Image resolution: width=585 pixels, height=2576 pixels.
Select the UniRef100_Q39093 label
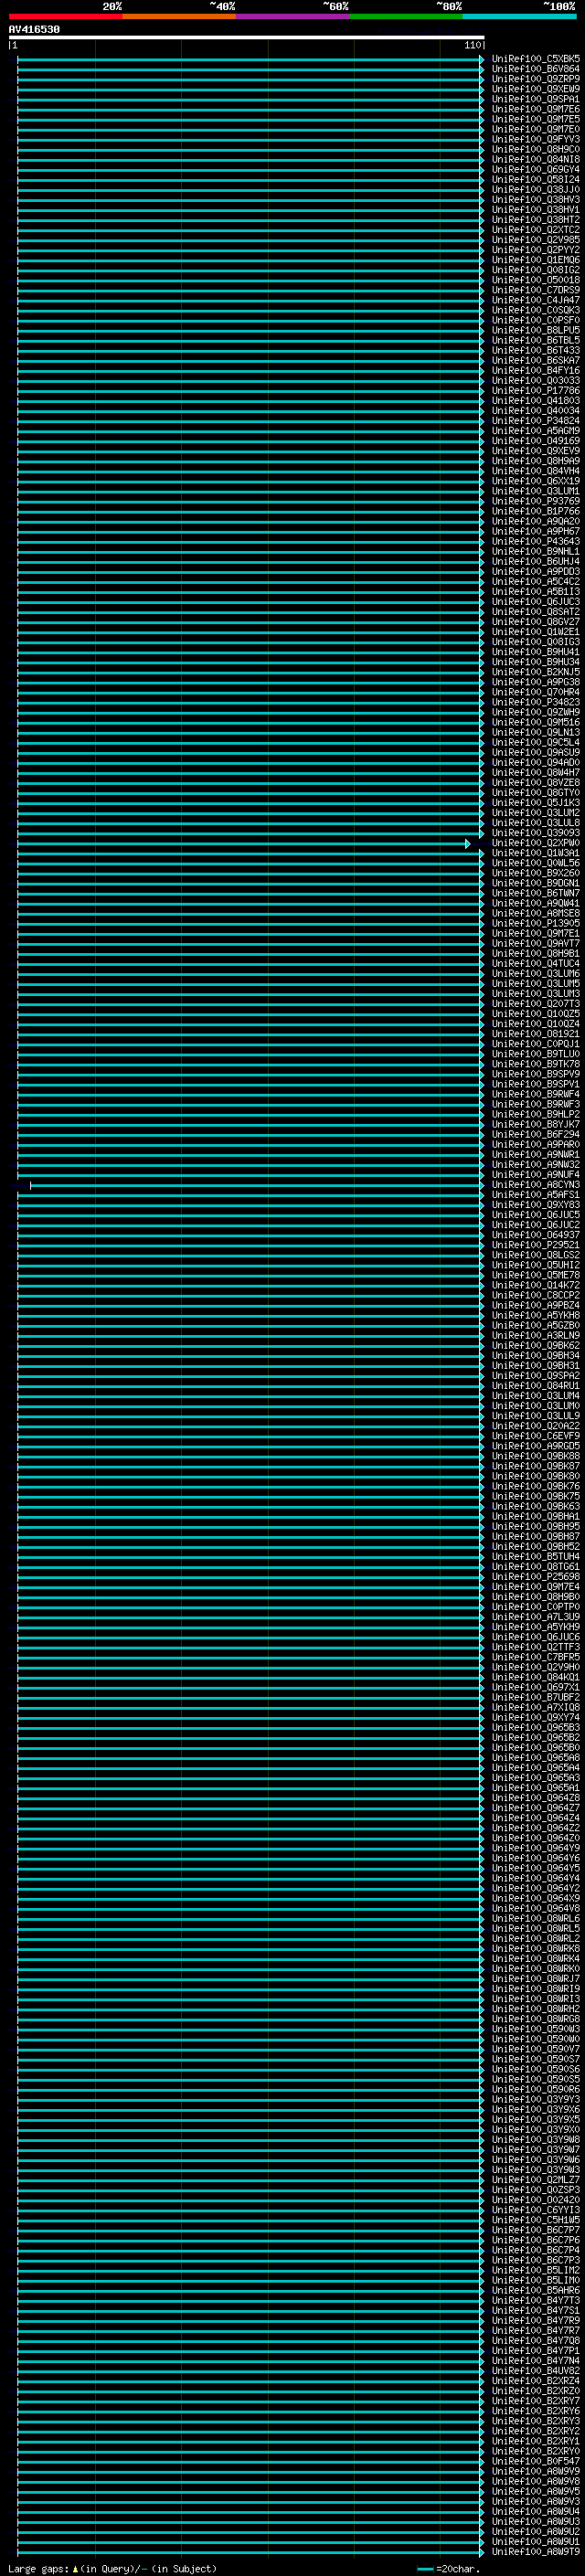[x=536, y=833]
